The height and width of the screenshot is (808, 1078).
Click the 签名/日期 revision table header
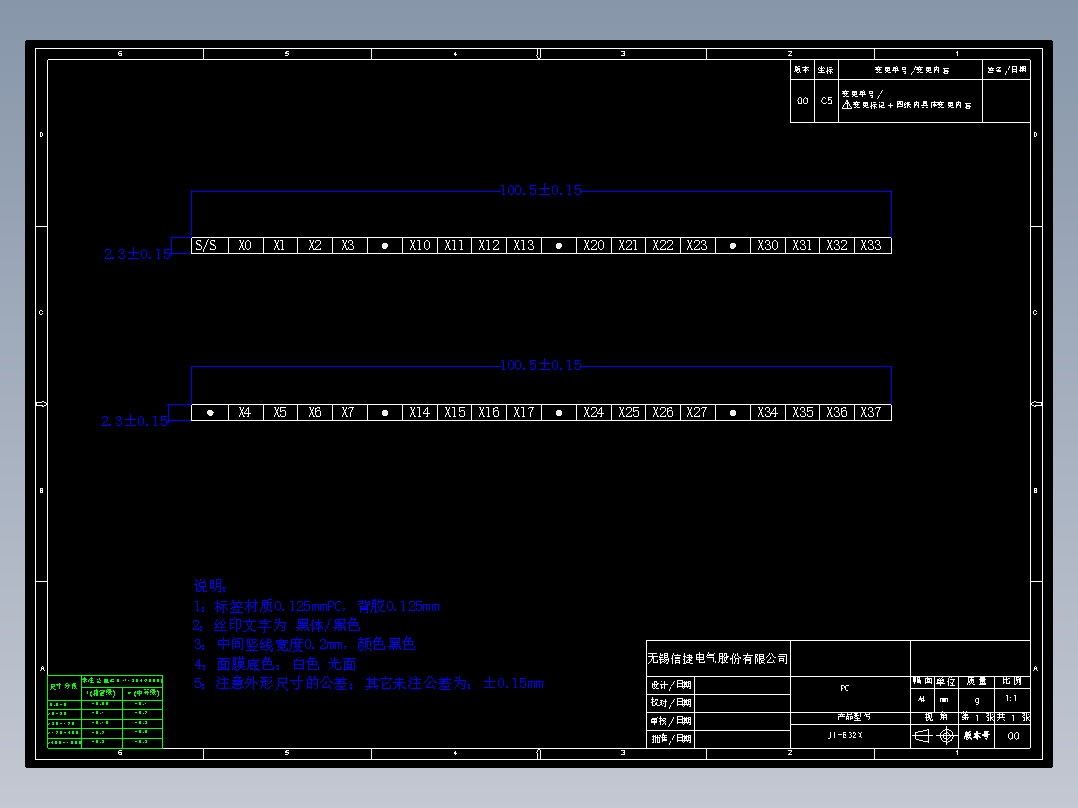pyautogui.click(x=1006, y=69)
